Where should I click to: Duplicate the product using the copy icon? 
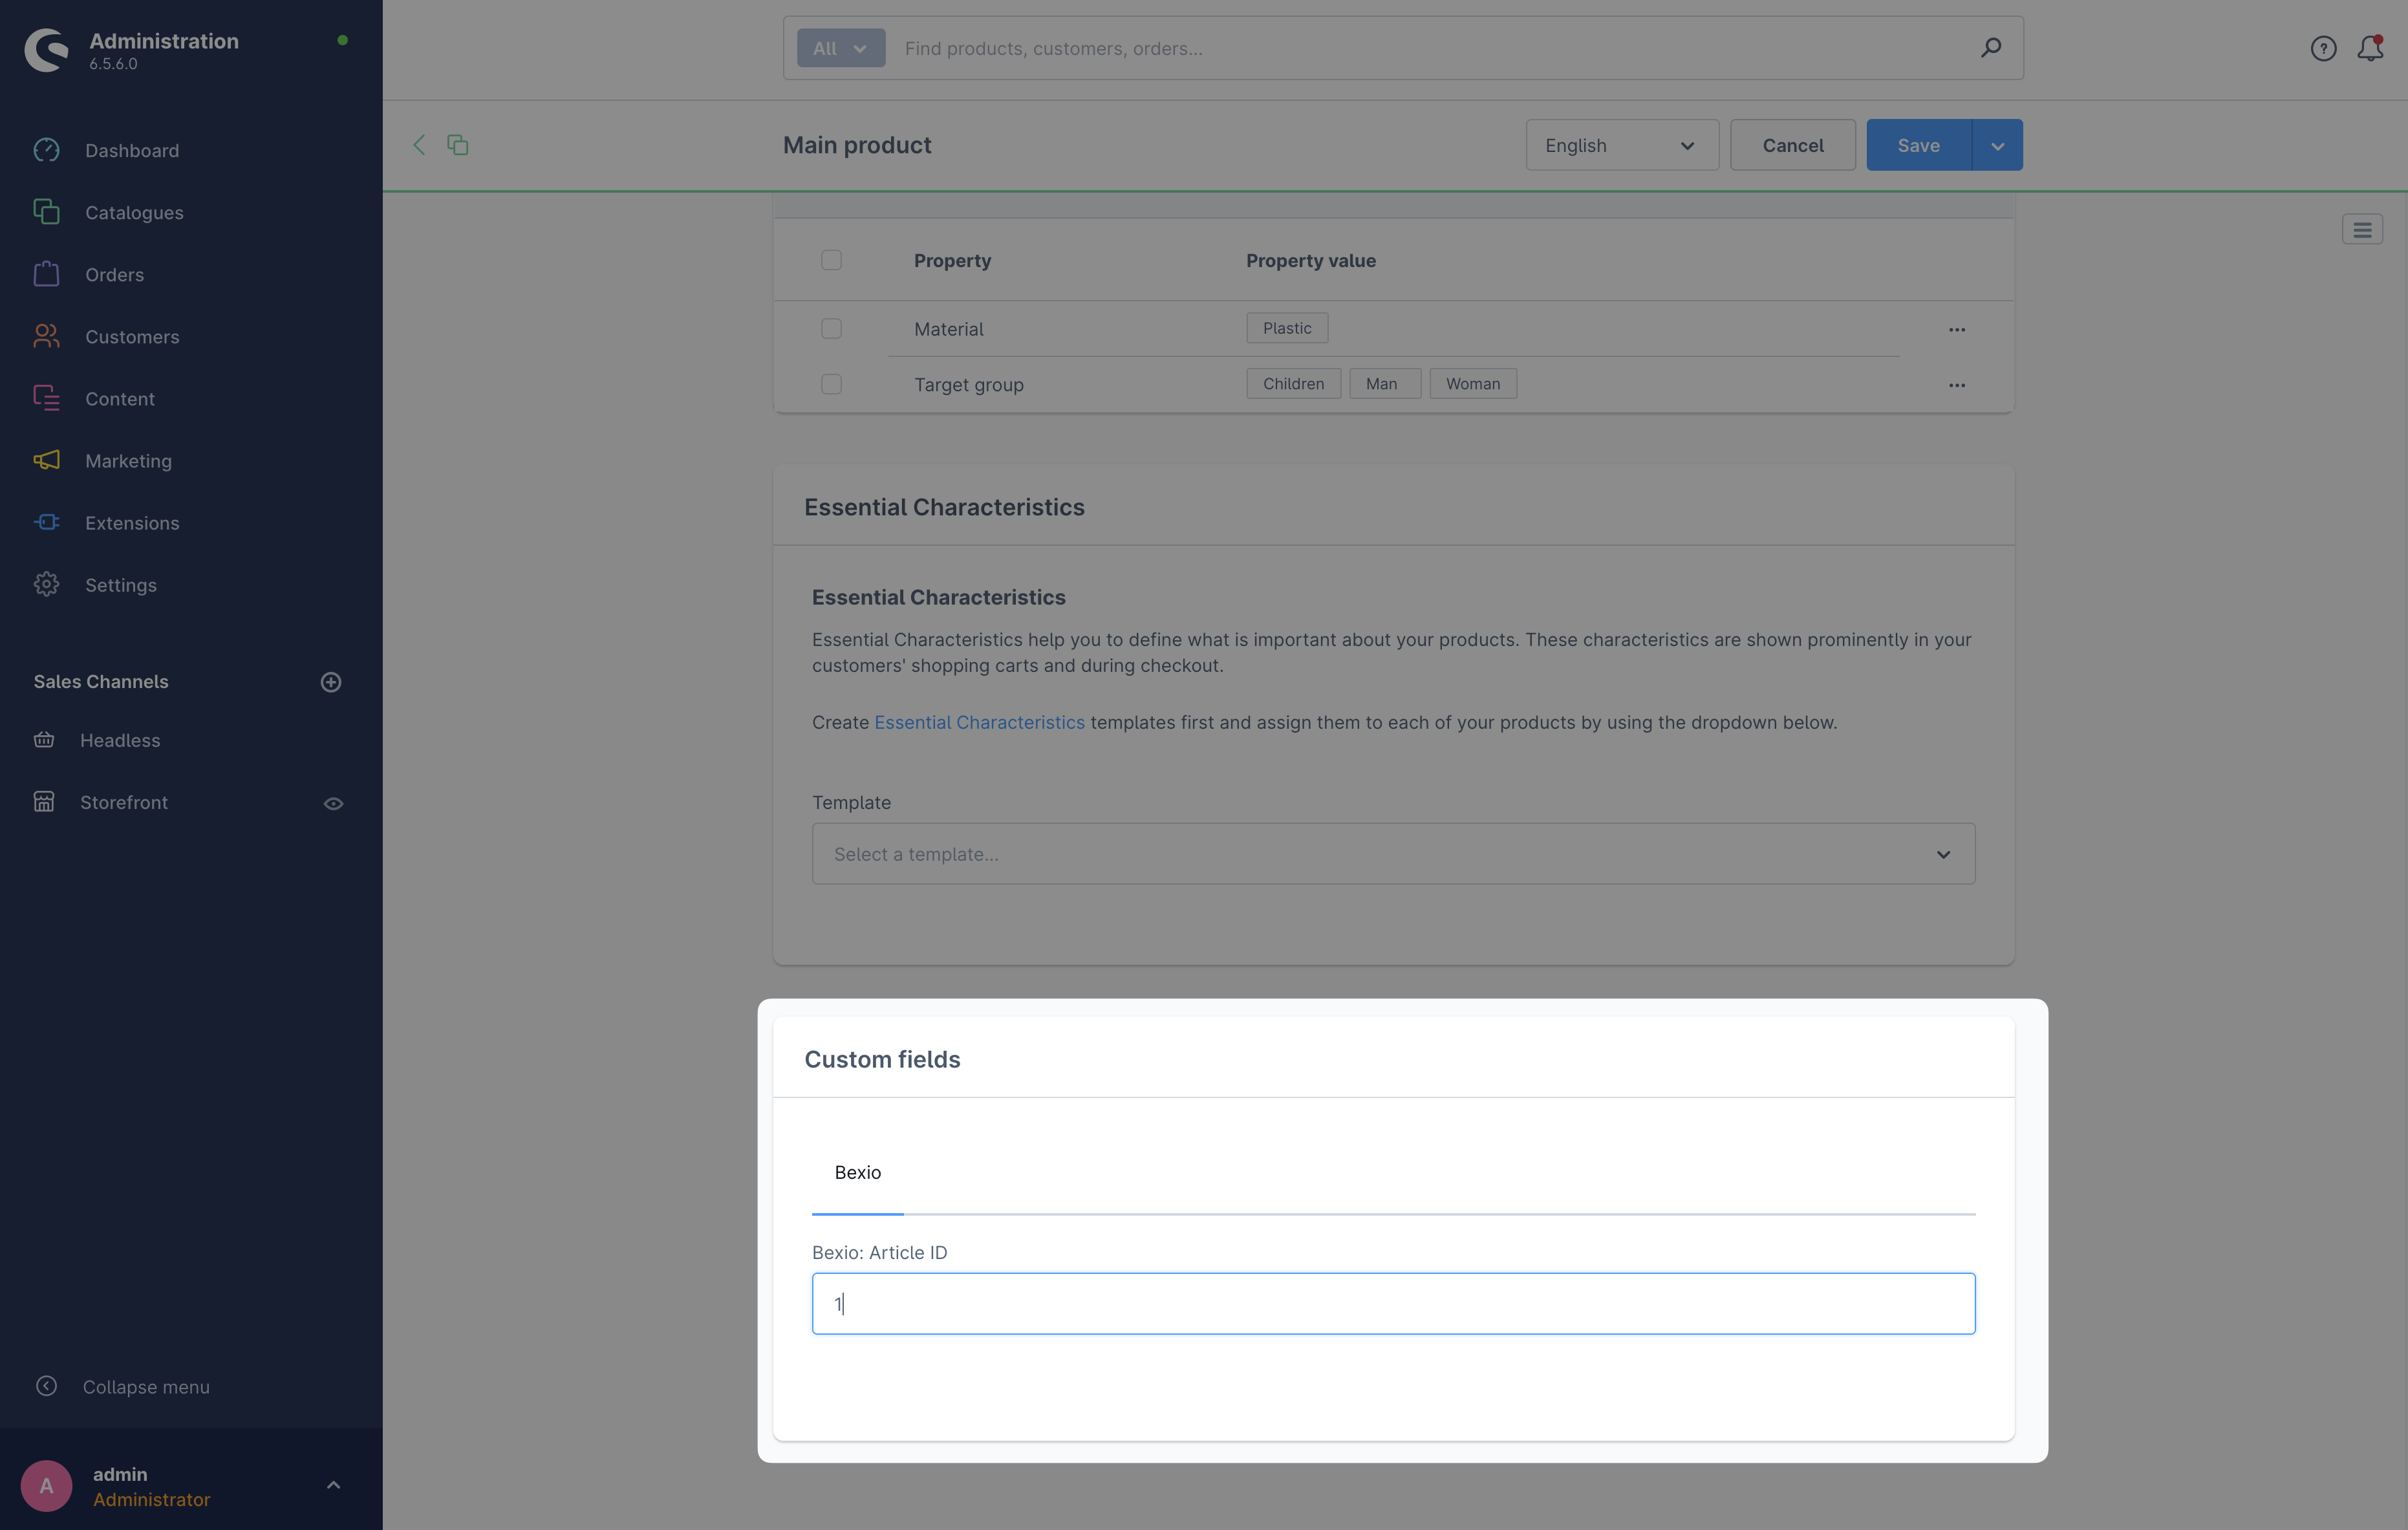click(458, 144)
